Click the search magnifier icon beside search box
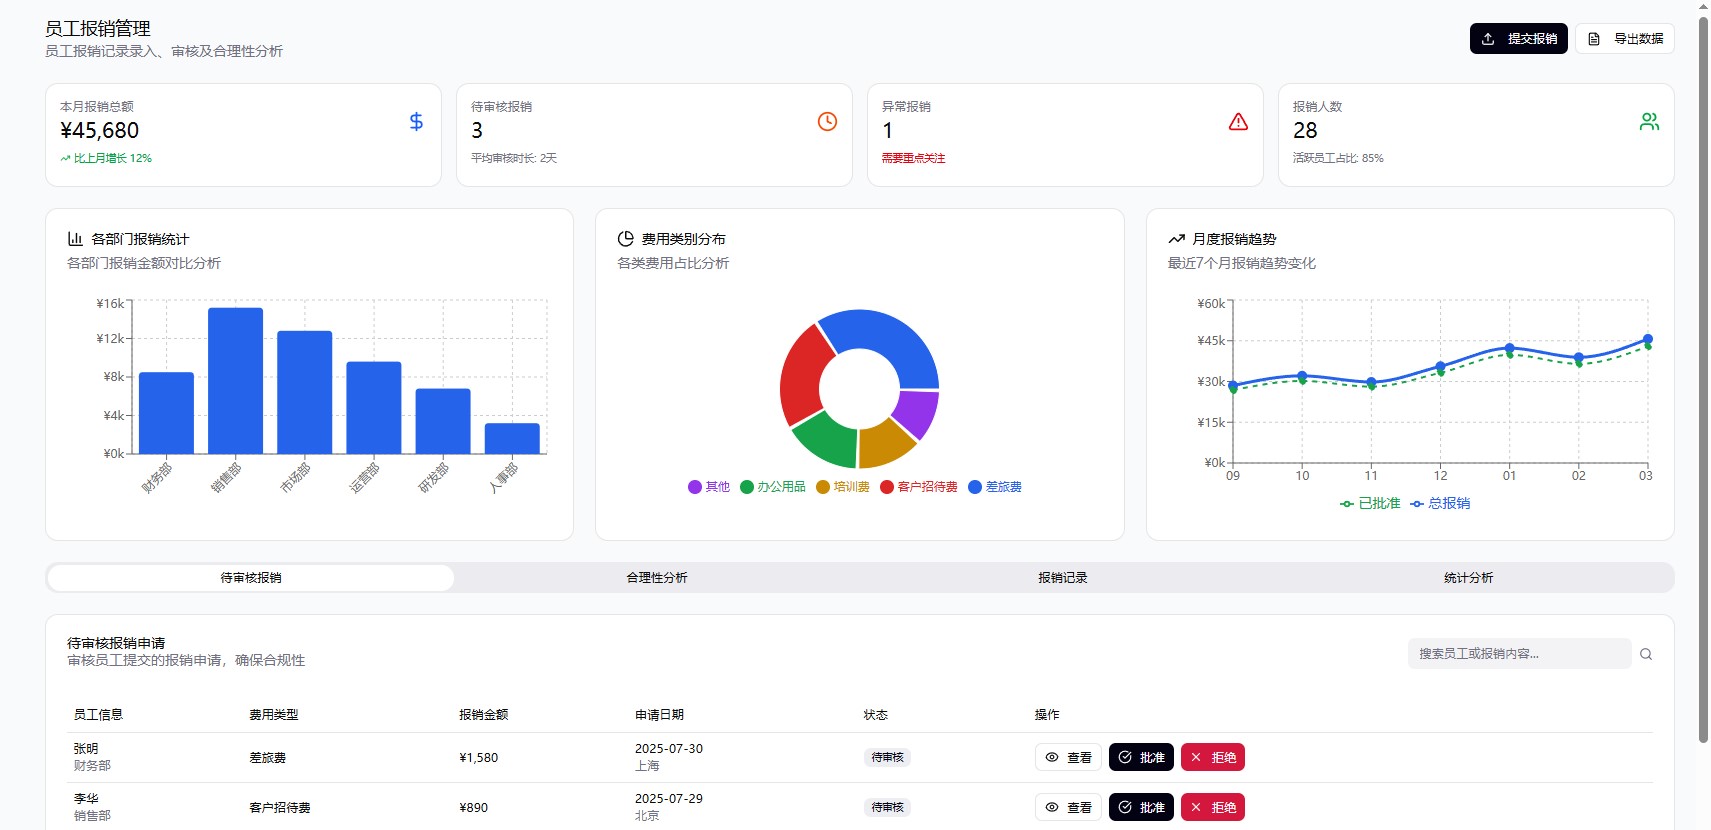The image size is (1711, 830). (1646, 654)
